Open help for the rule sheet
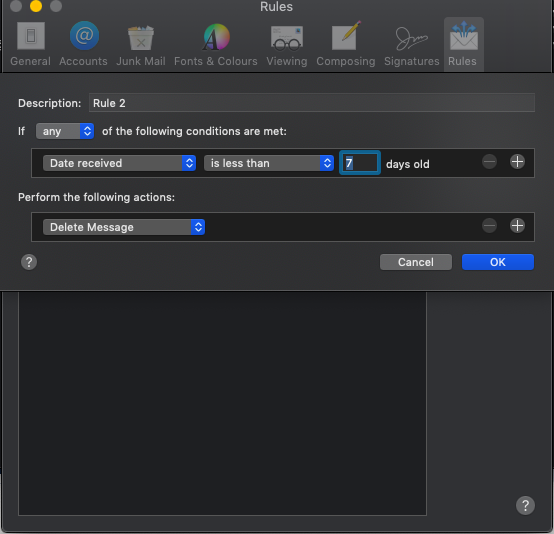554x534 pixels. [x=29, y=262]
